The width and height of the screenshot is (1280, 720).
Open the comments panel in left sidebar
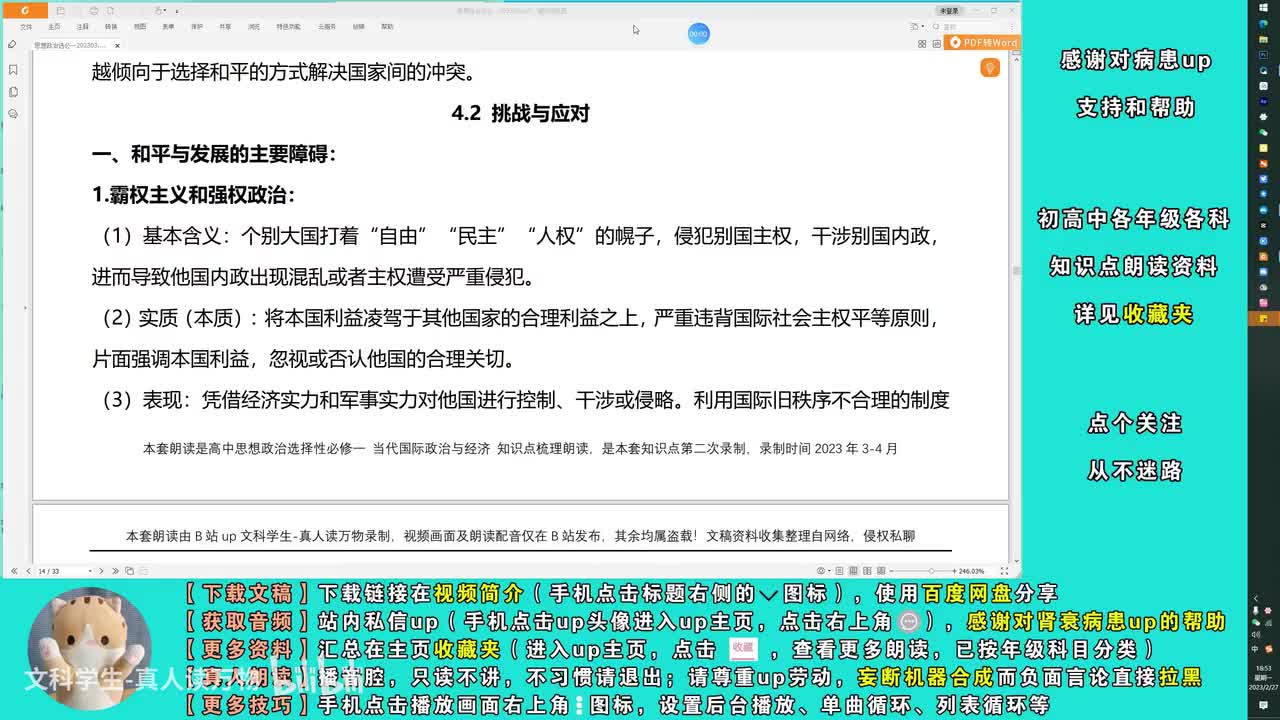tap(13, 114)
